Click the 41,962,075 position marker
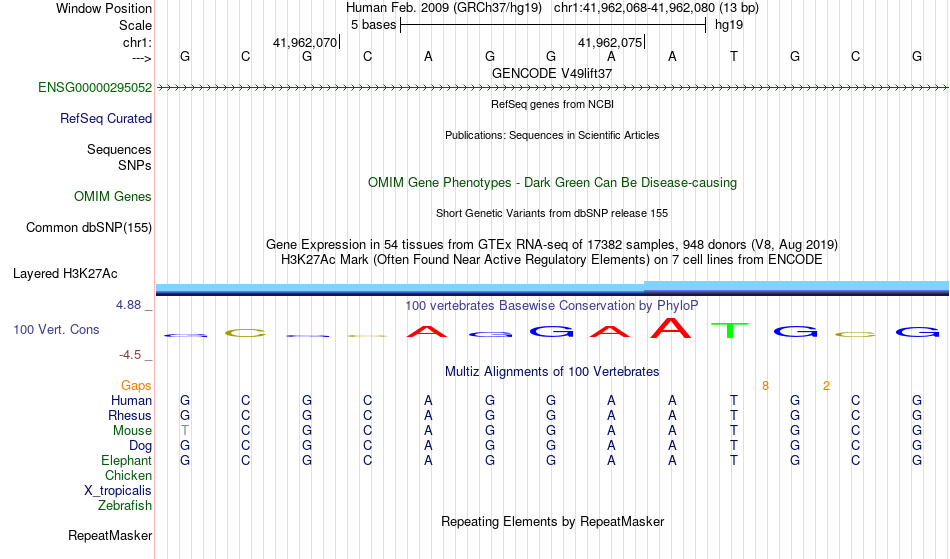 point(610,42)
